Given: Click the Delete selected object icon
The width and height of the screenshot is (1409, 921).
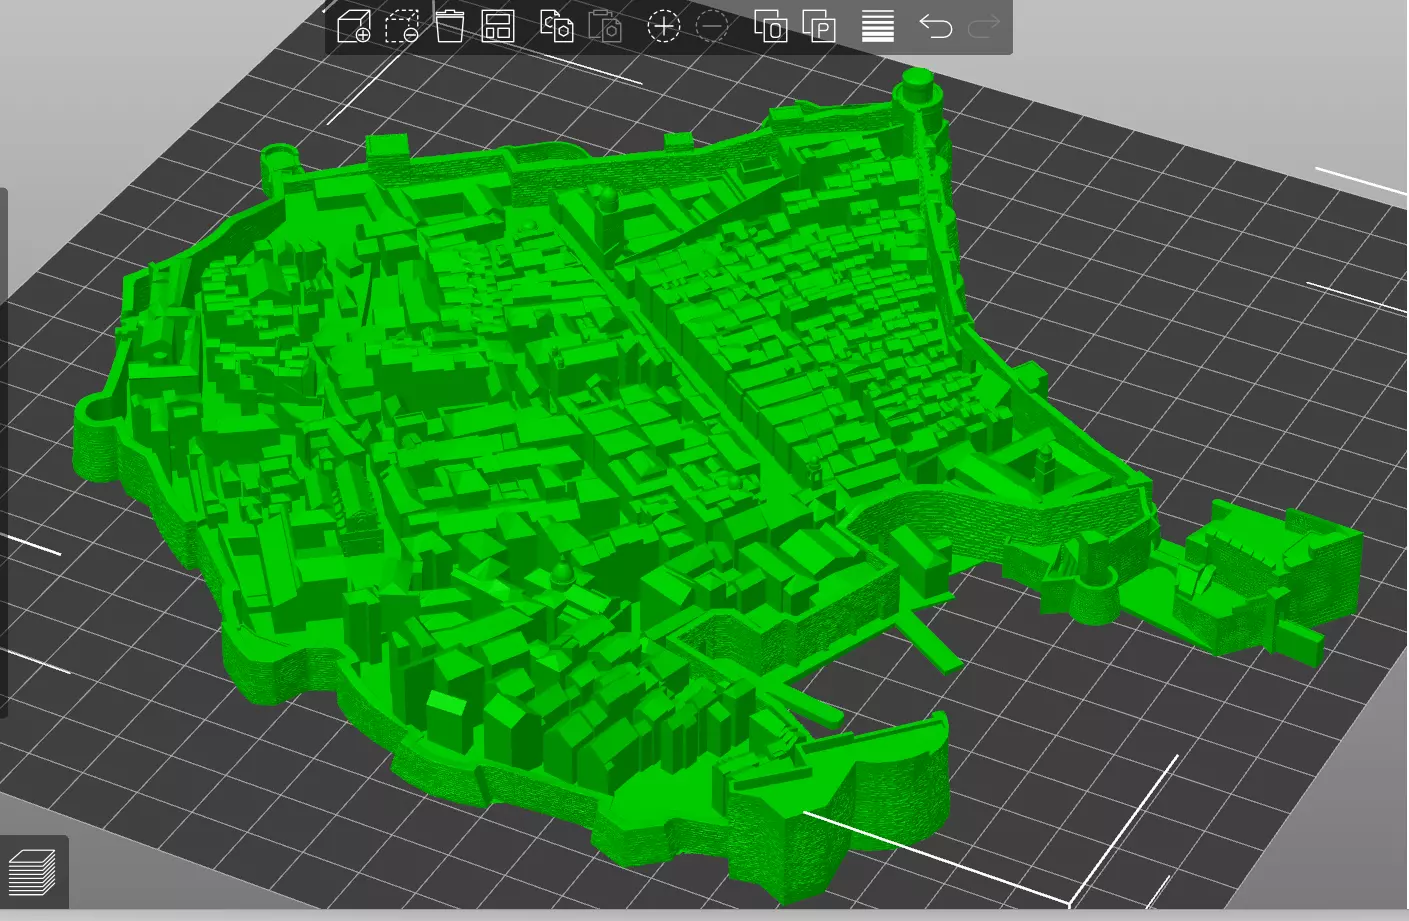Looking at the screenshot, I should (x=402, y=26).
